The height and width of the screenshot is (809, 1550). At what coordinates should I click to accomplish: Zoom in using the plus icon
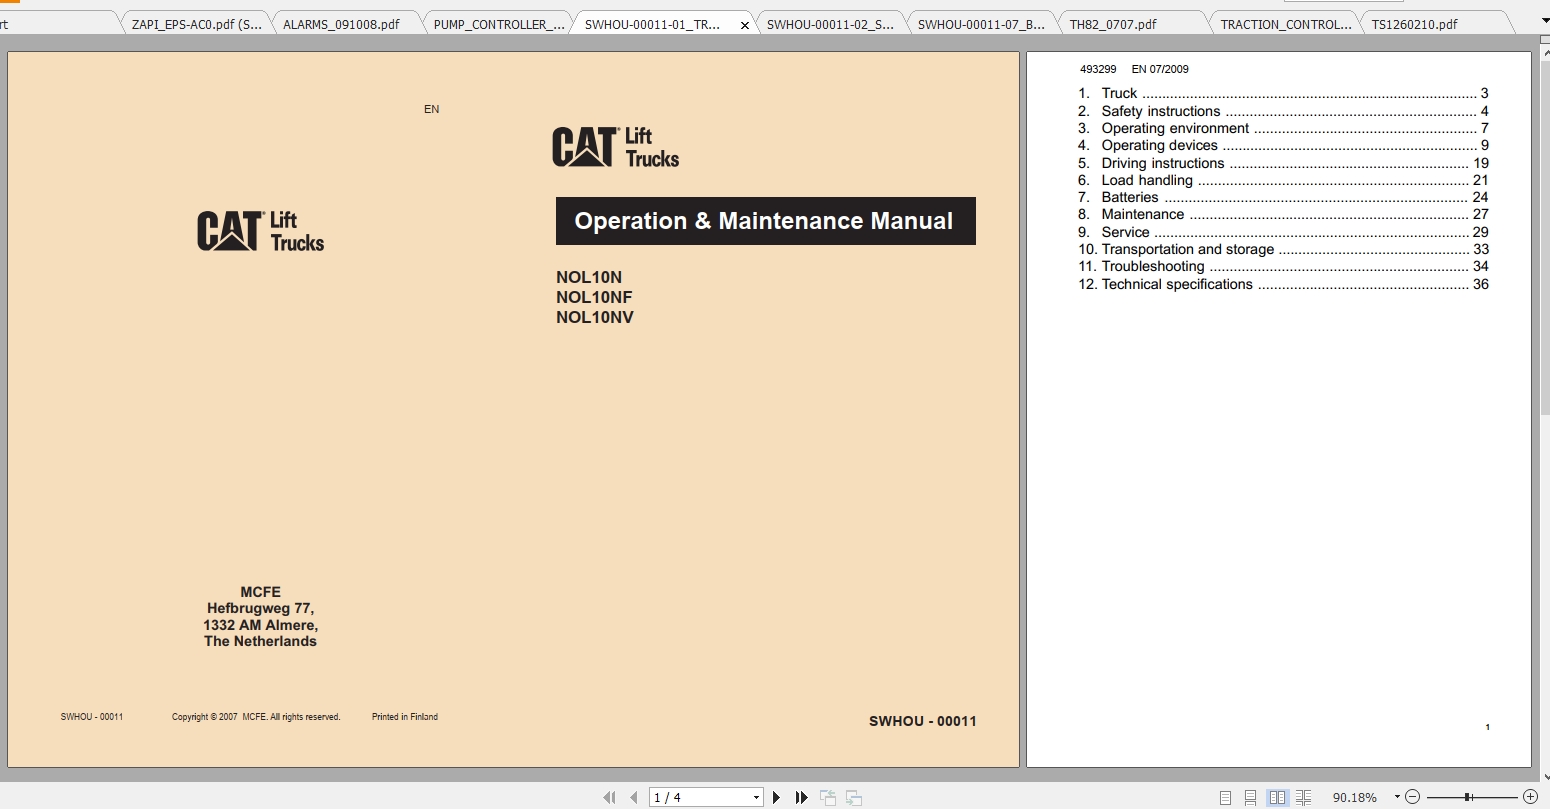[x=1530, y=796]
